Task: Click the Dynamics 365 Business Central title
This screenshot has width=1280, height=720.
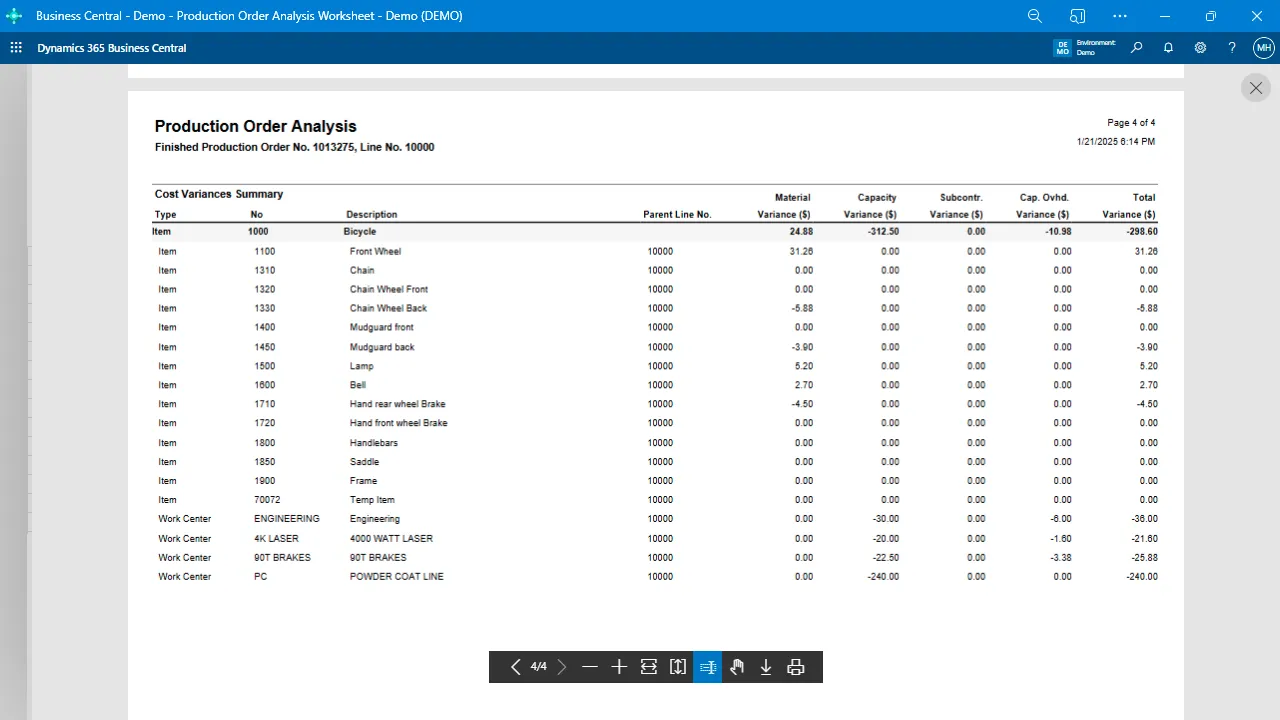Action: (112, 48)
